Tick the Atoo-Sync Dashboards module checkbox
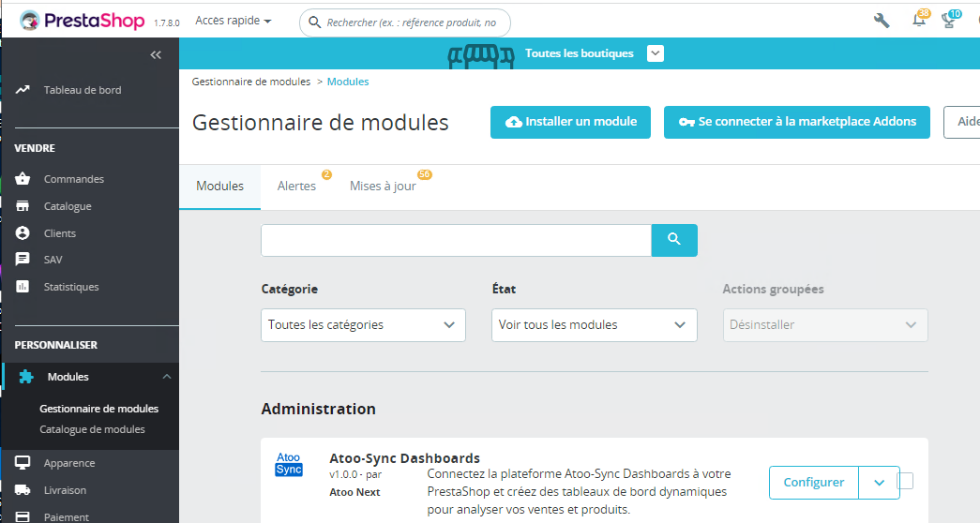The width and height of the screenshot is (980, 523). pyautogui.click(x=906, y=481)
